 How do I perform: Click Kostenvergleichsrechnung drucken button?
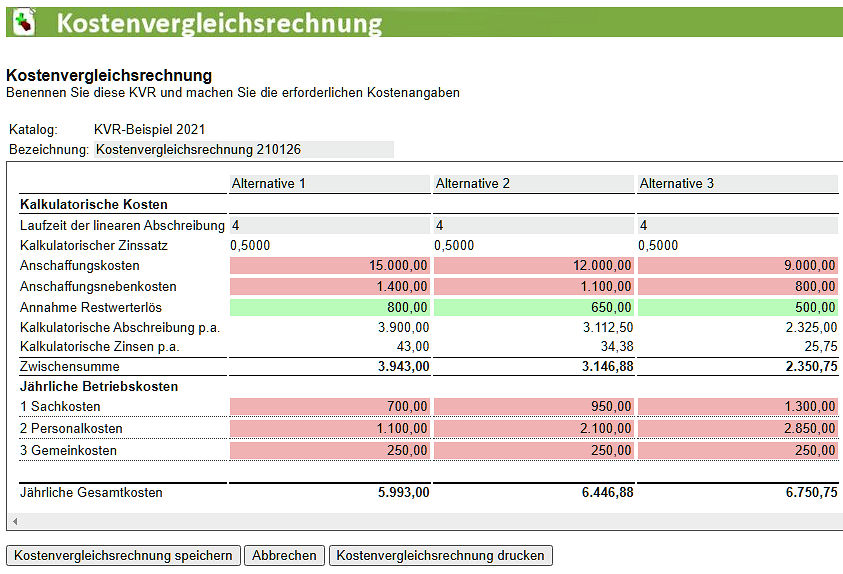click(x=440, y=556)
